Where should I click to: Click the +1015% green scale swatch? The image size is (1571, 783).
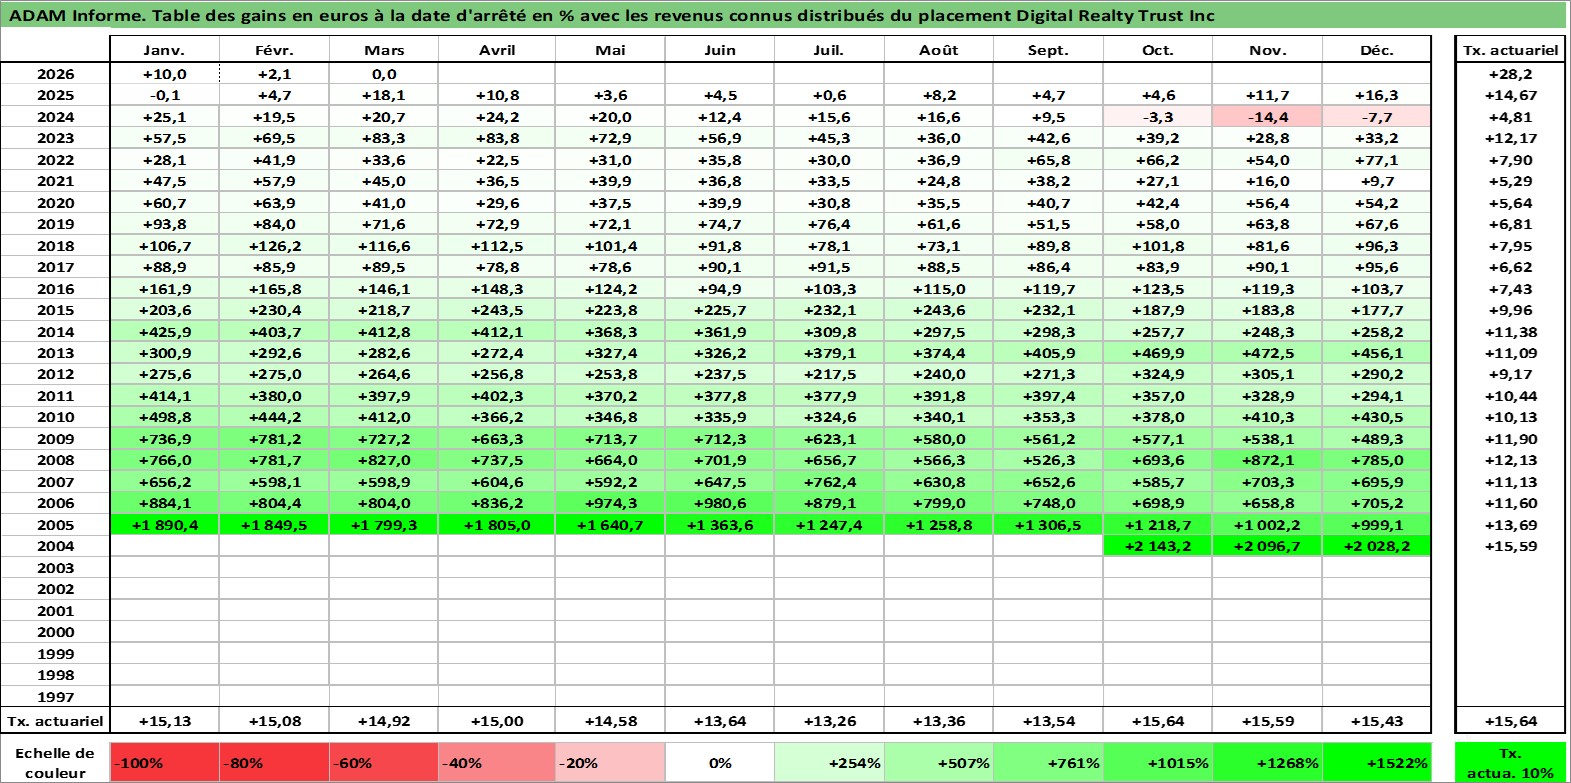(x=1157, y=762)
